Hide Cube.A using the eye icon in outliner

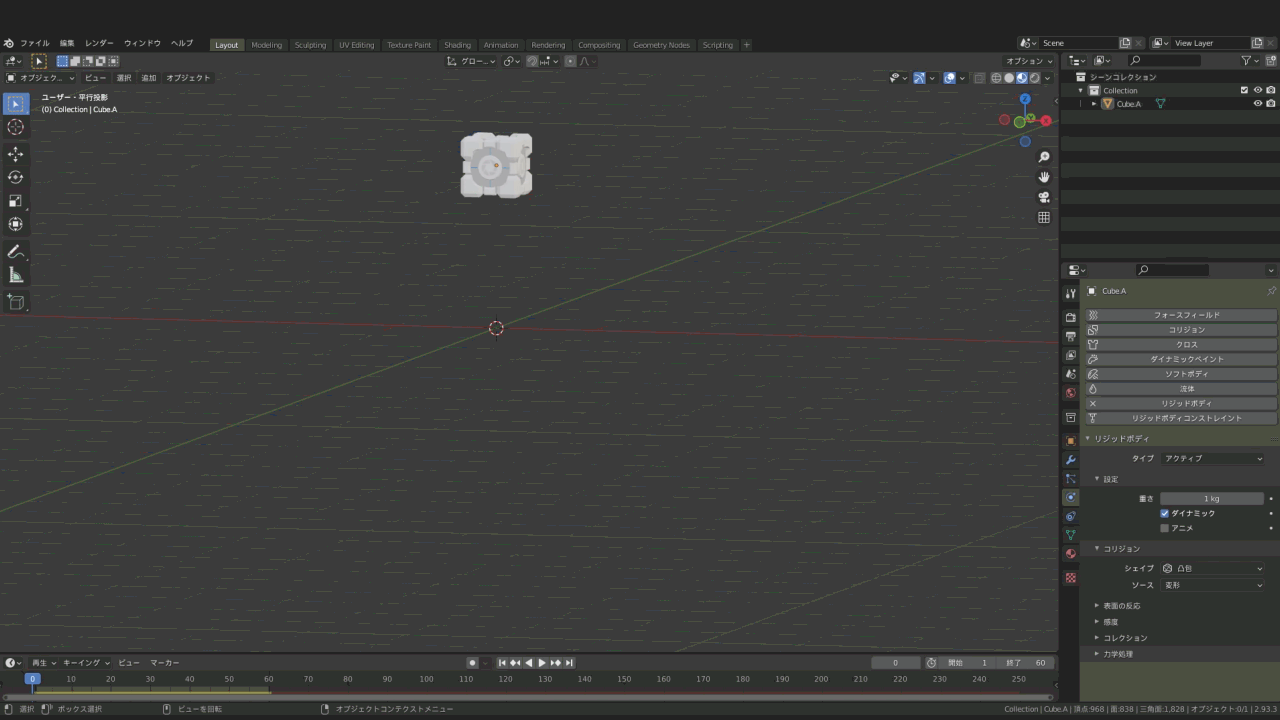1258,104
